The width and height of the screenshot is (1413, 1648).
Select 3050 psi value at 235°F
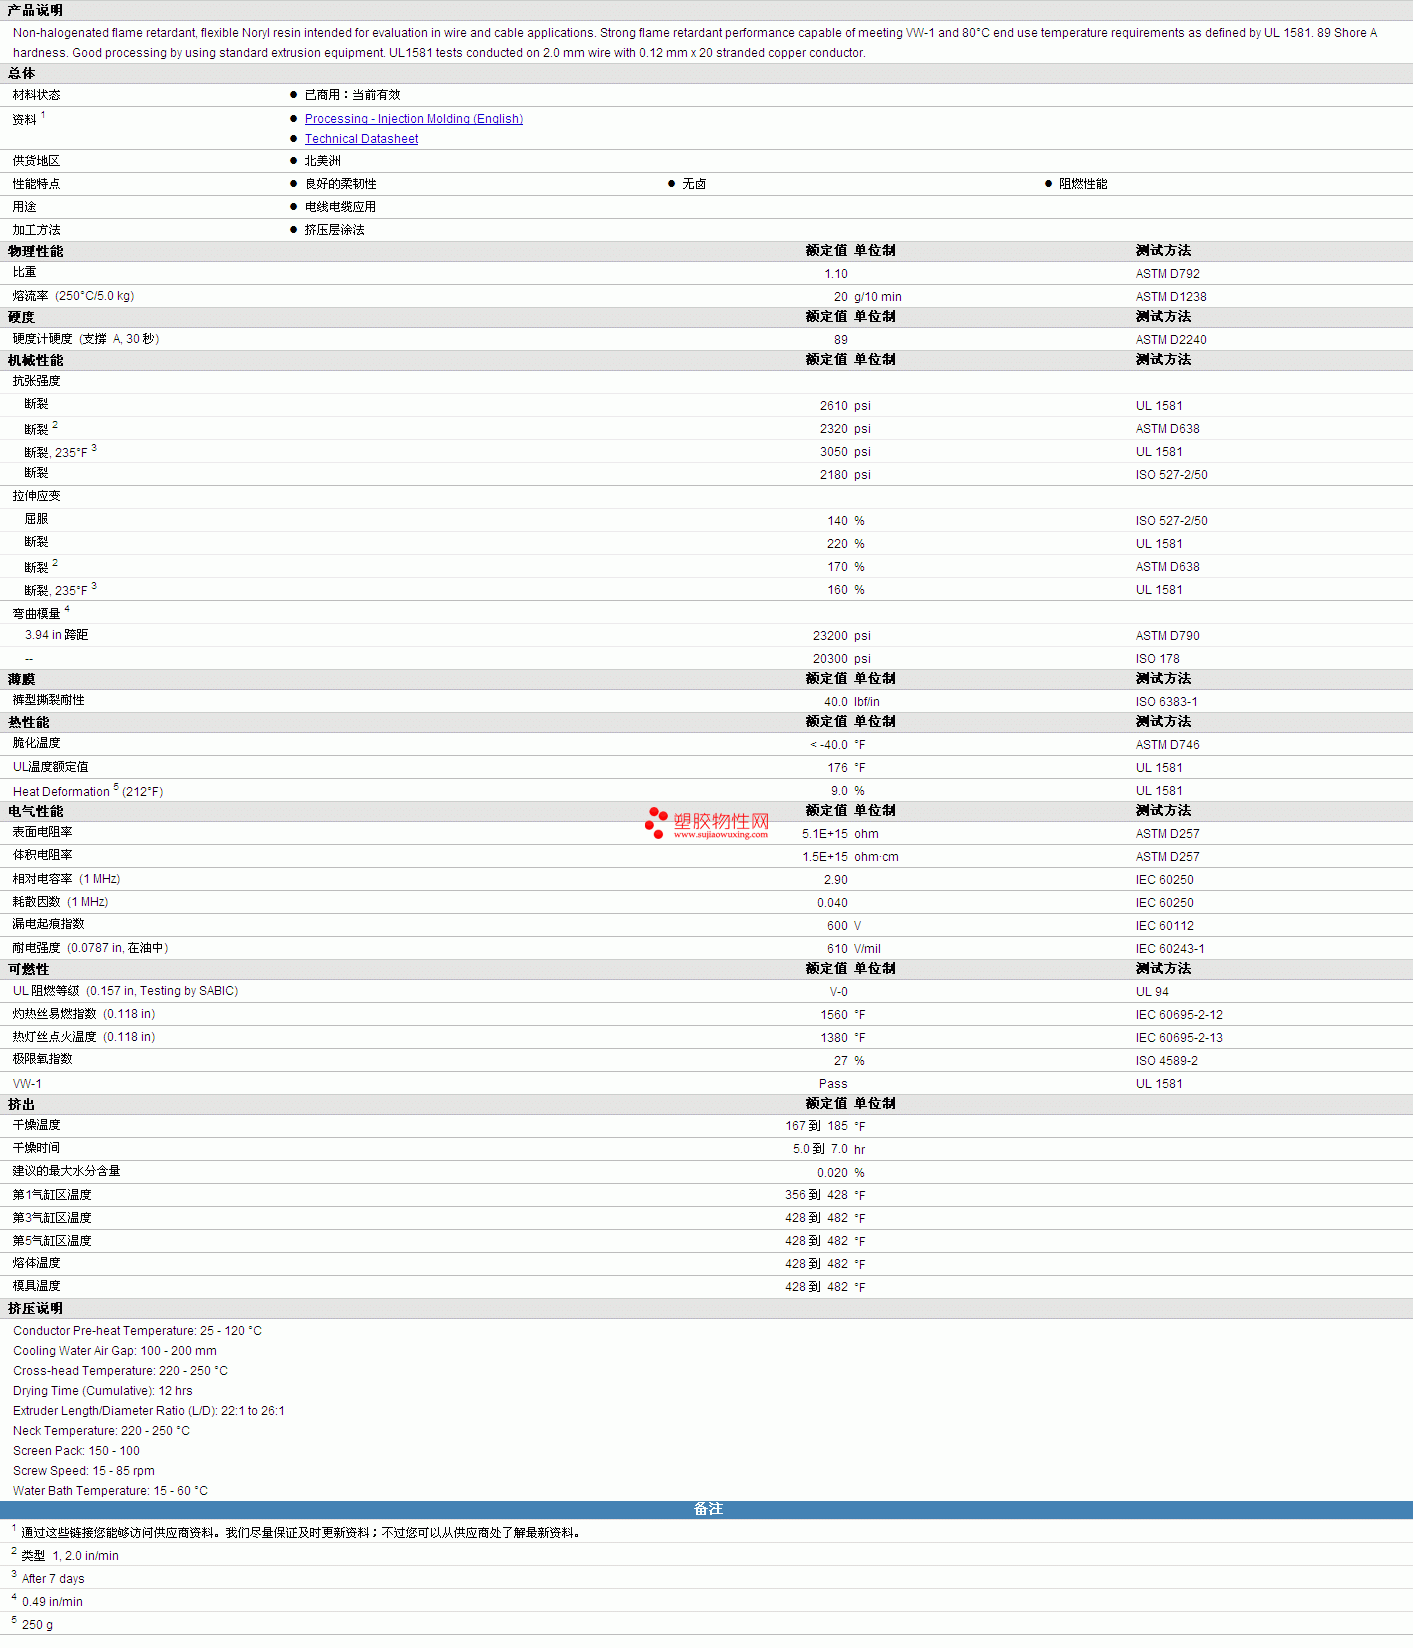[x=845, y=452]
